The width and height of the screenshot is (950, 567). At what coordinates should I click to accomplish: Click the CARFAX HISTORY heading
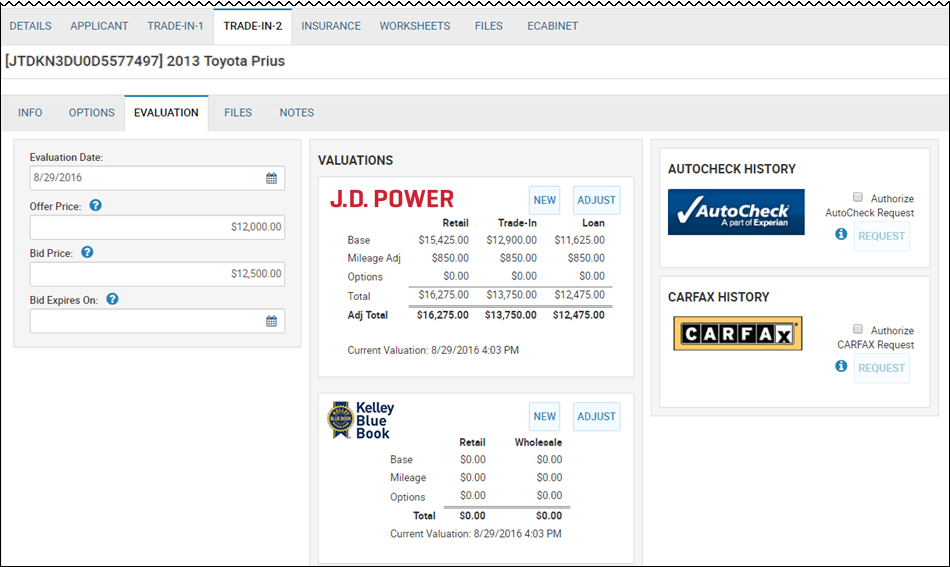pos(719,297)
